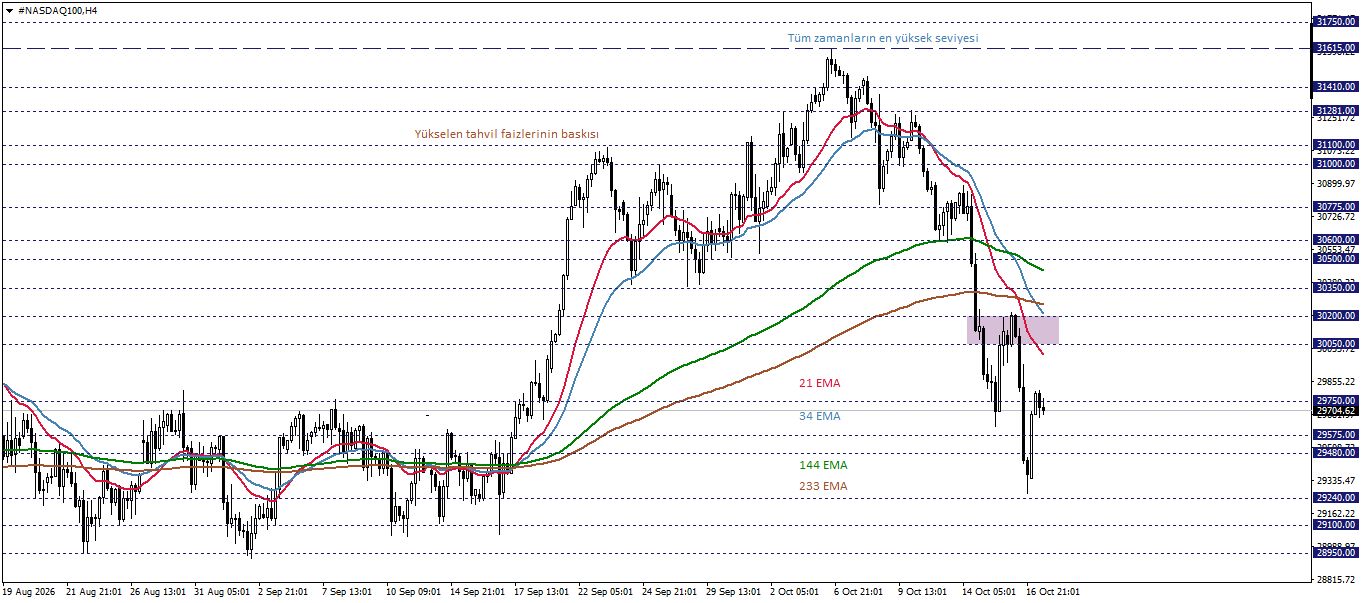Click the "Tüm zamanların en yüksek seviyesi" annotation
This screenshot has width=1362, height=603.
pos(883,38)
